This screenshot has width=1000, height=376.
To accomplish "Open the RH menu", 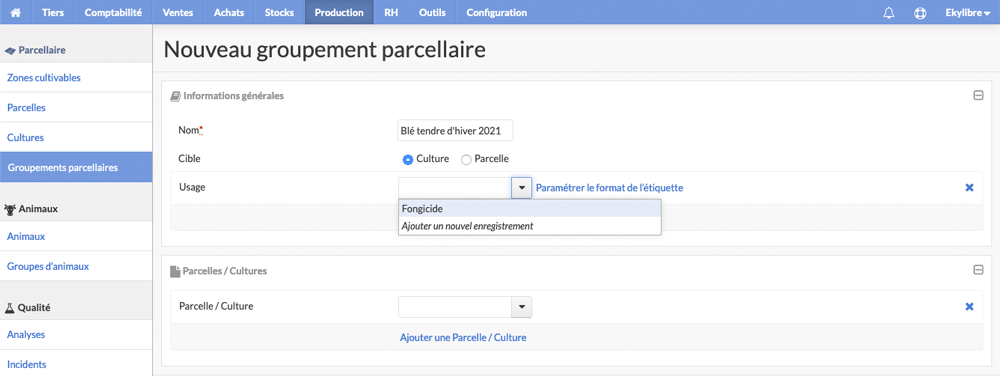I will [x=391, y=12].
